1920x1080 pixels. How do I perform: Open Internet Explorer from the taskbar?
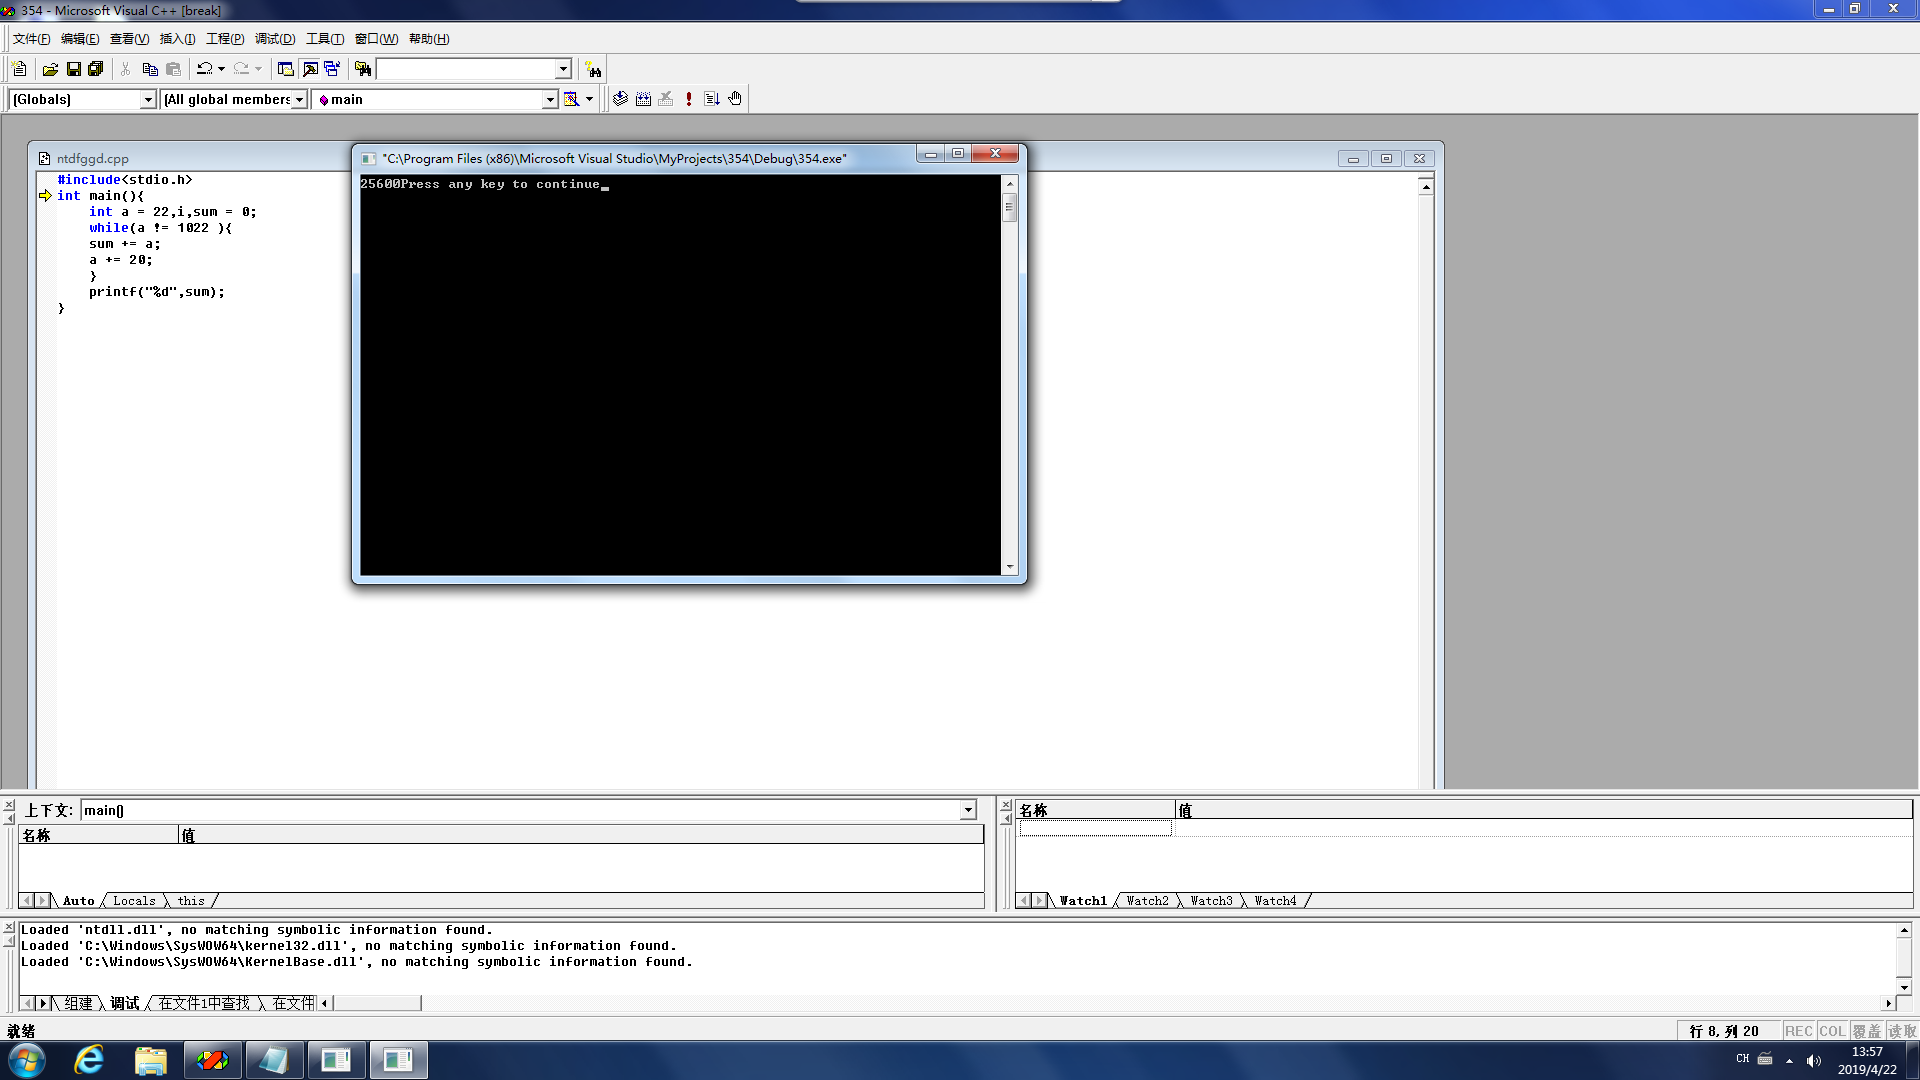[89, 1060]
